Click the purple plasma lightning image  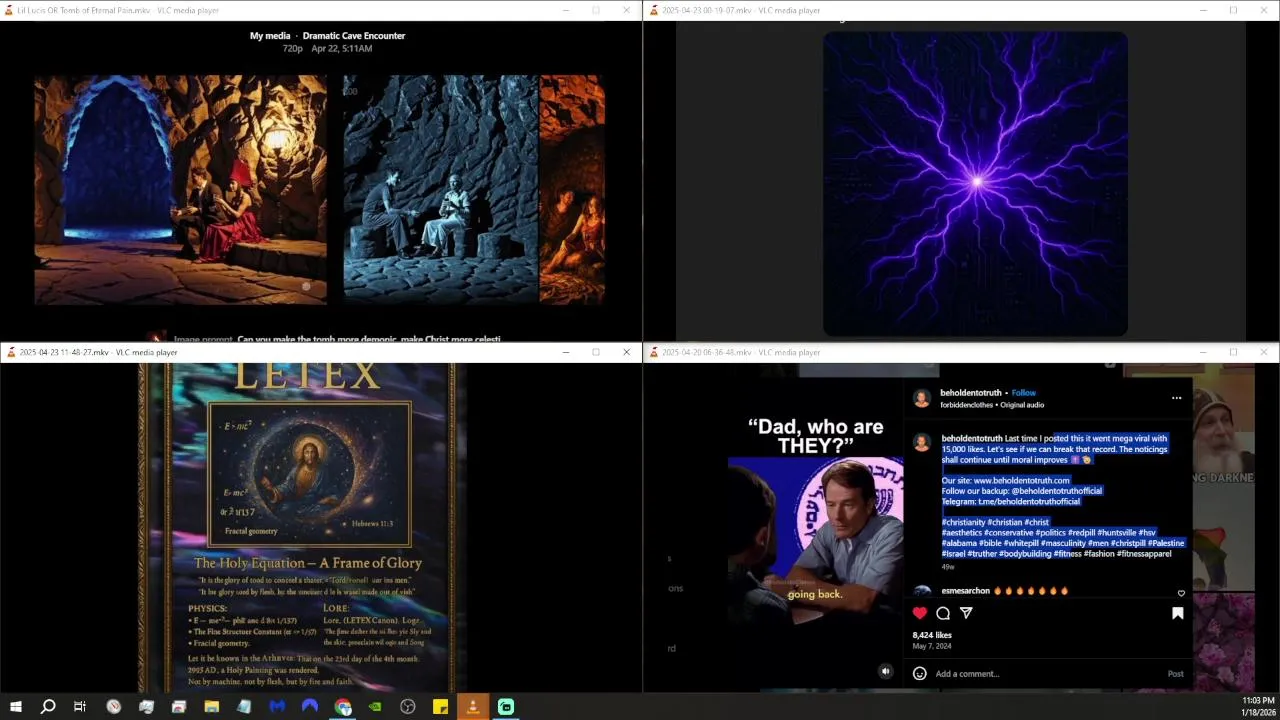coord(975,184)
